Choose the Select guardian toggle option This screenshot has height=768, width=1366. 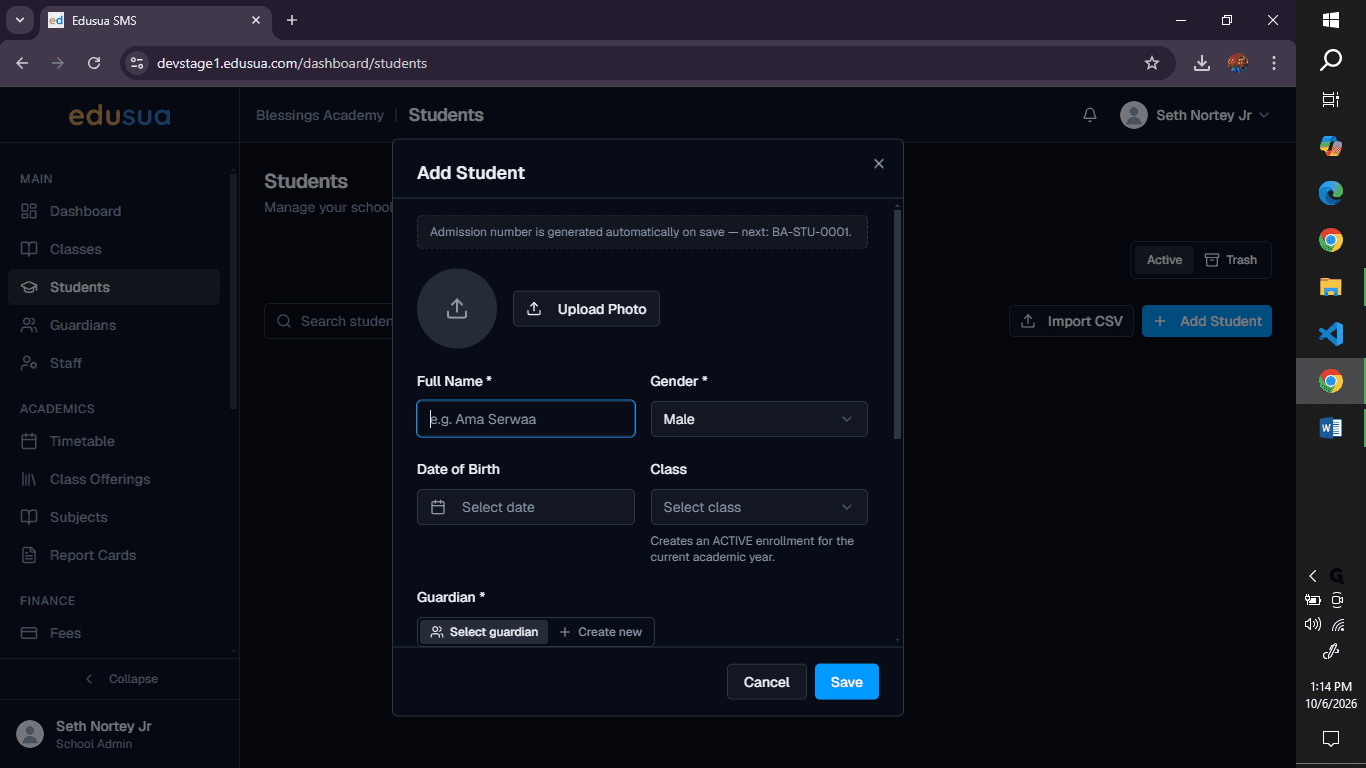tap(484, 632)
